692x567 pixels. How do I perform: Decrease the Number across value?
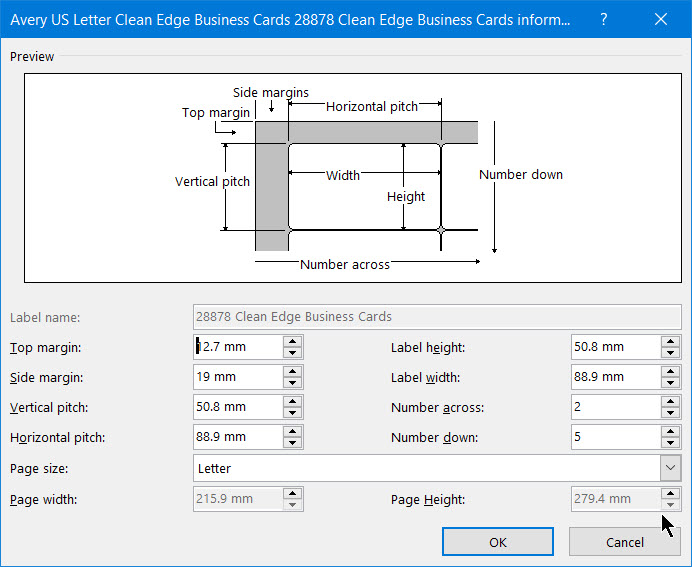pos(670,412)
